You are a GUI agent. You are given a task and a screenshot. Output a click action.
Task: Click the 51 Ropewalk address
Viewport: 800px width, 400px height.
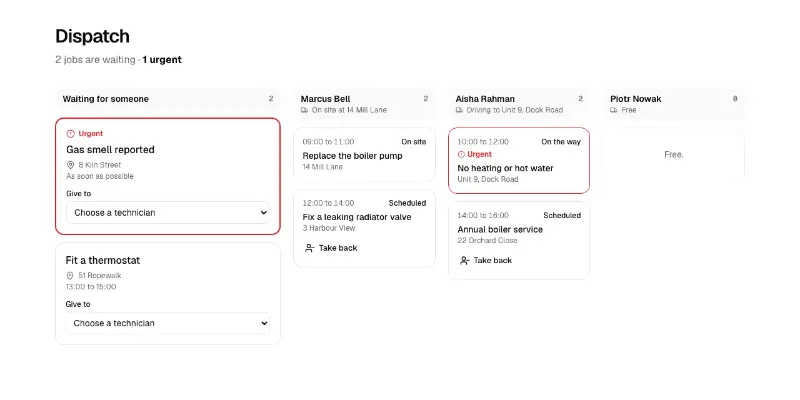99,276
